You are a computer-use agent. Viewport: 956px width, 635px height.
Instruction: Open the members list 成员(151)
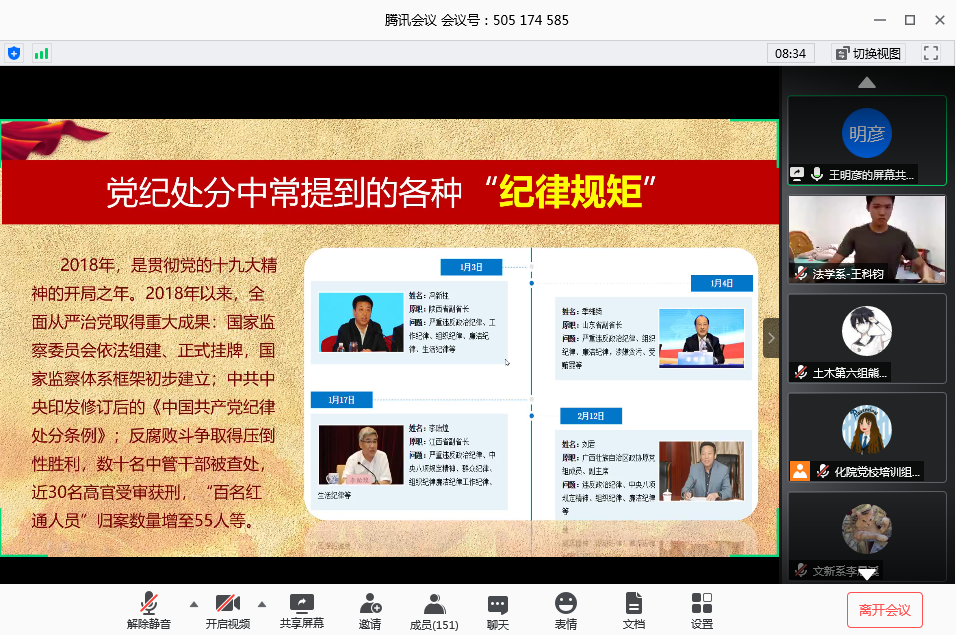coord(434,610)
